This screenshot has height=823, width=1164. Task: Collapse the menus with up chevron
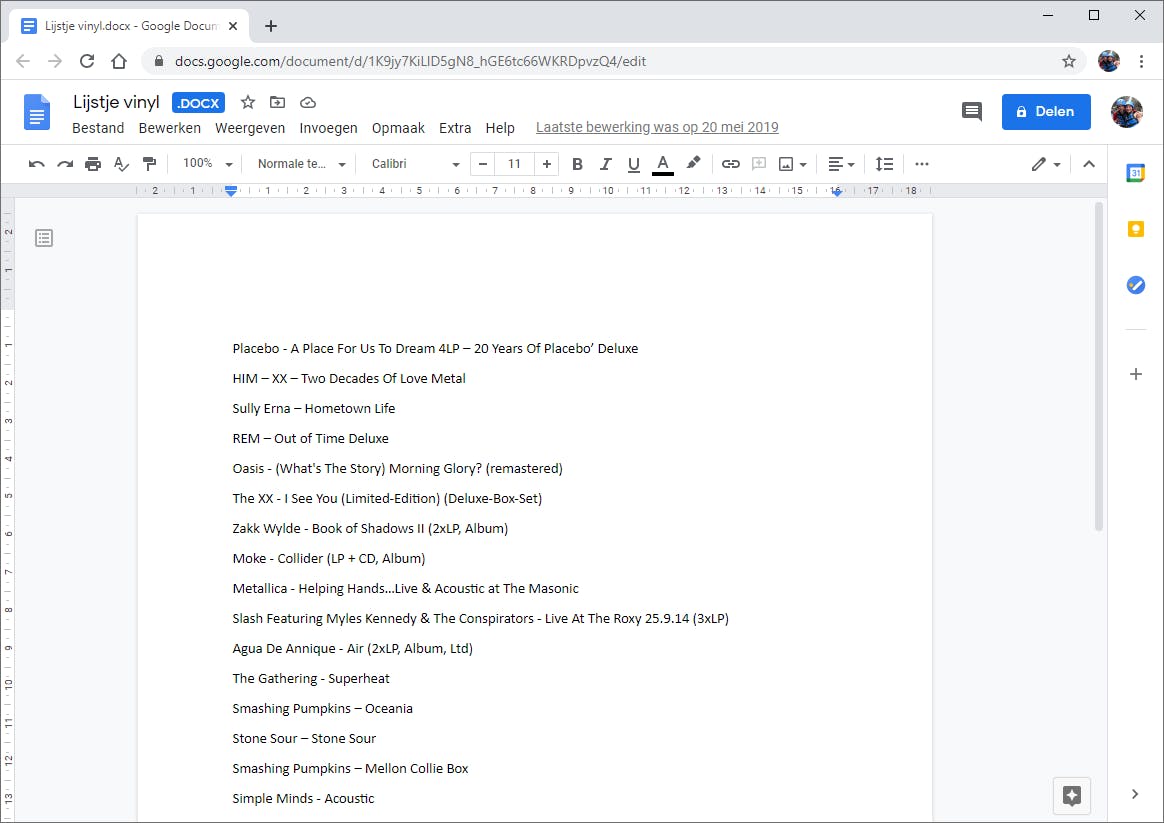point(1088,164)
